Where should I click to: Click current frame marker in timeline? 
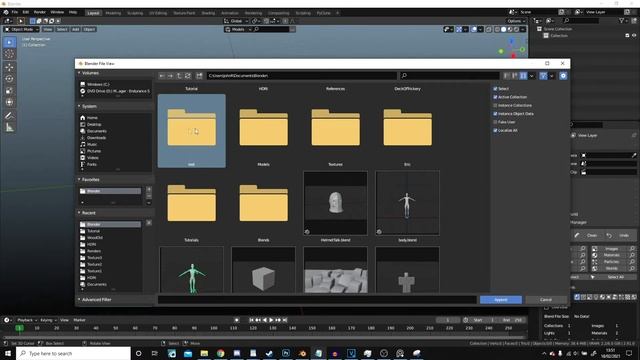pos(19,328)
